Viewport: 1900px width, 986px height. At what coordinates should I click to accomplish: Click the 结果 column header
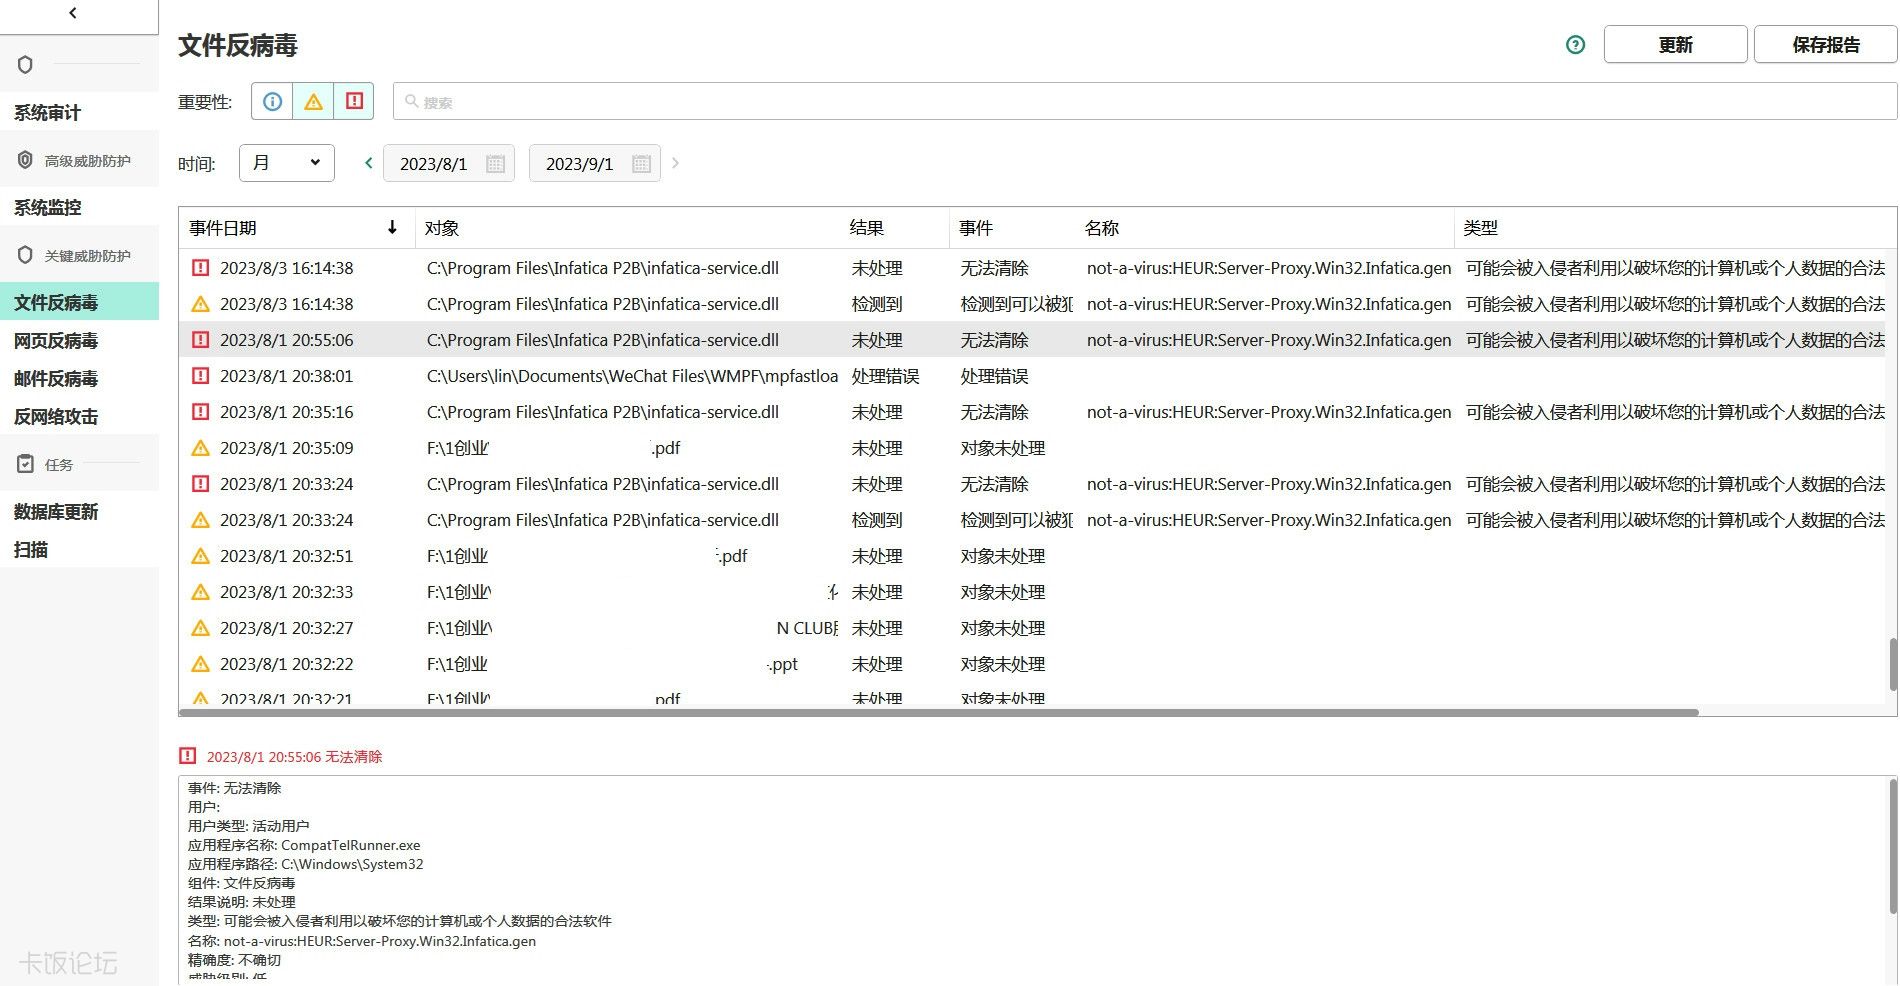[x=895, y=228]
